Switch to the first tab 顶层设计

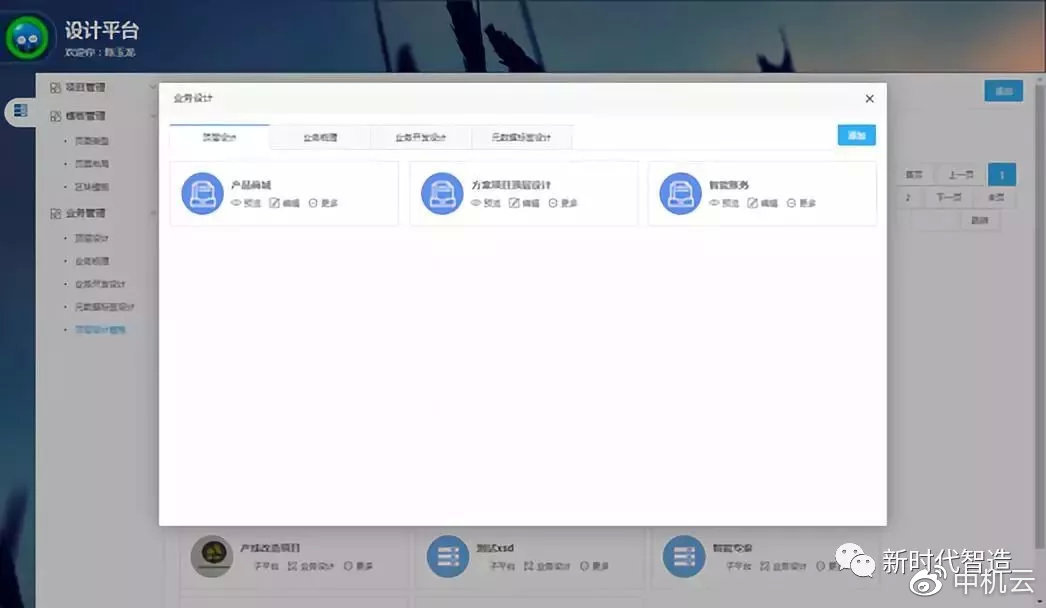pyautogui.click(x=219, y=137)
